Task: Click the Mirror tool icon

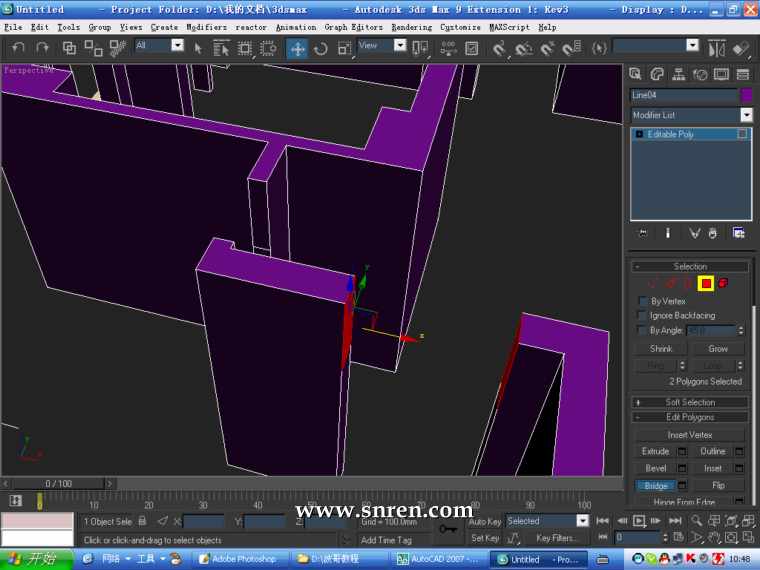Action: (716, 48)
